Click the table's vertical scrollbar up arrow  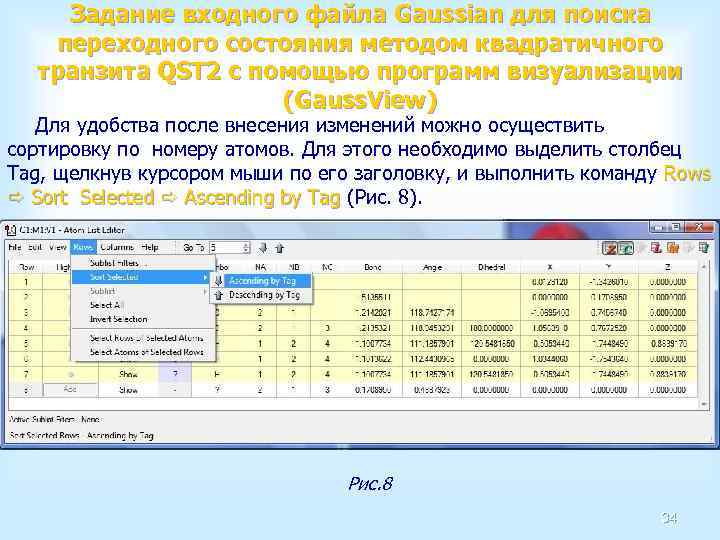(x=703, y=266)
